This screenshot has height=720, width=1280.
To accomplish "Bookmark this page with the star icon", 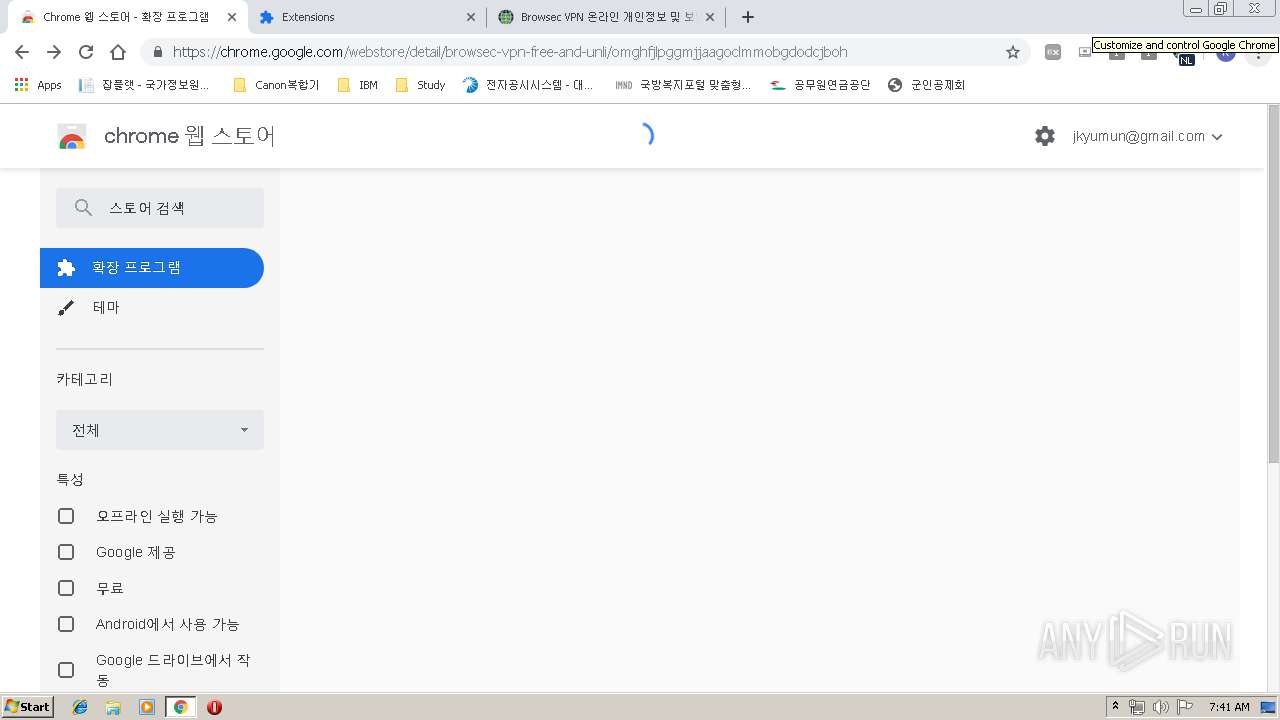I will click(1013, 52).
